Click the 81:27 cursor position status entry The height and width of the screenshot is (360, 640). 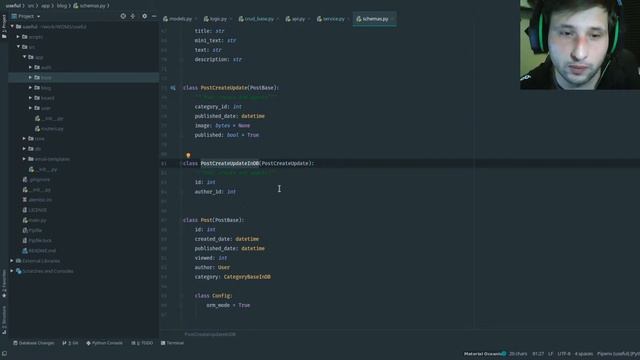[538, 354]
